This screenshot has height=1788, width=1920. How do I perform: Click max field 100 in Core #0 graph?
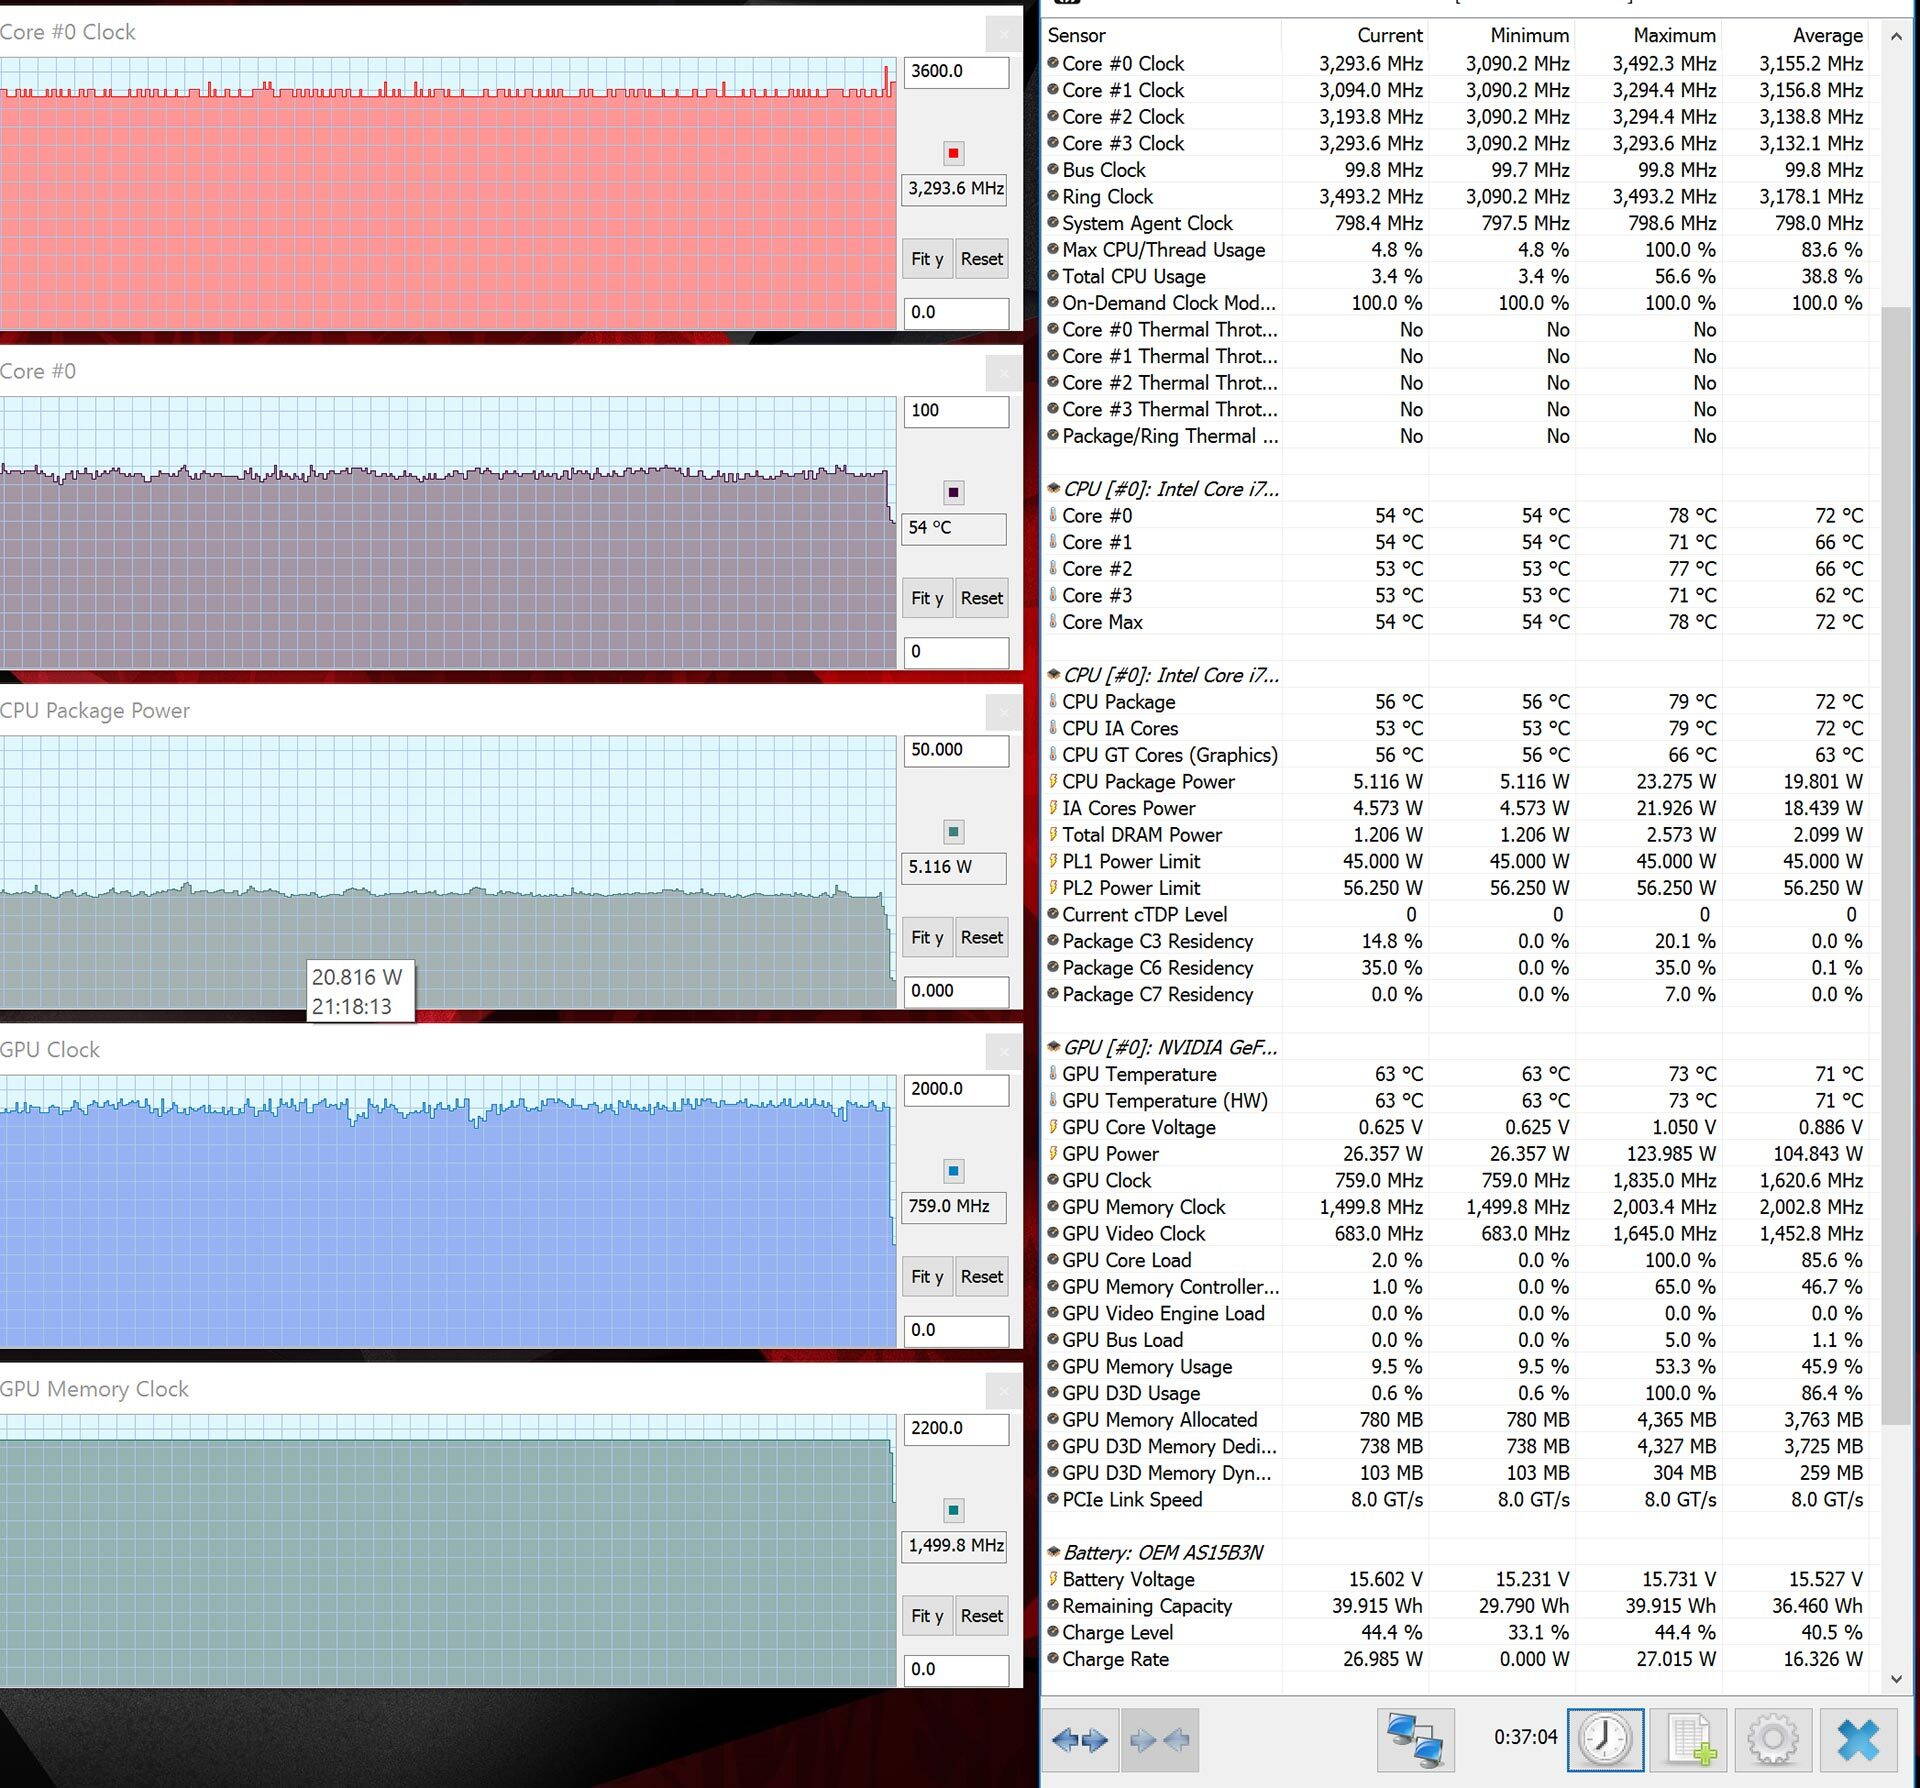click(956, 411)
